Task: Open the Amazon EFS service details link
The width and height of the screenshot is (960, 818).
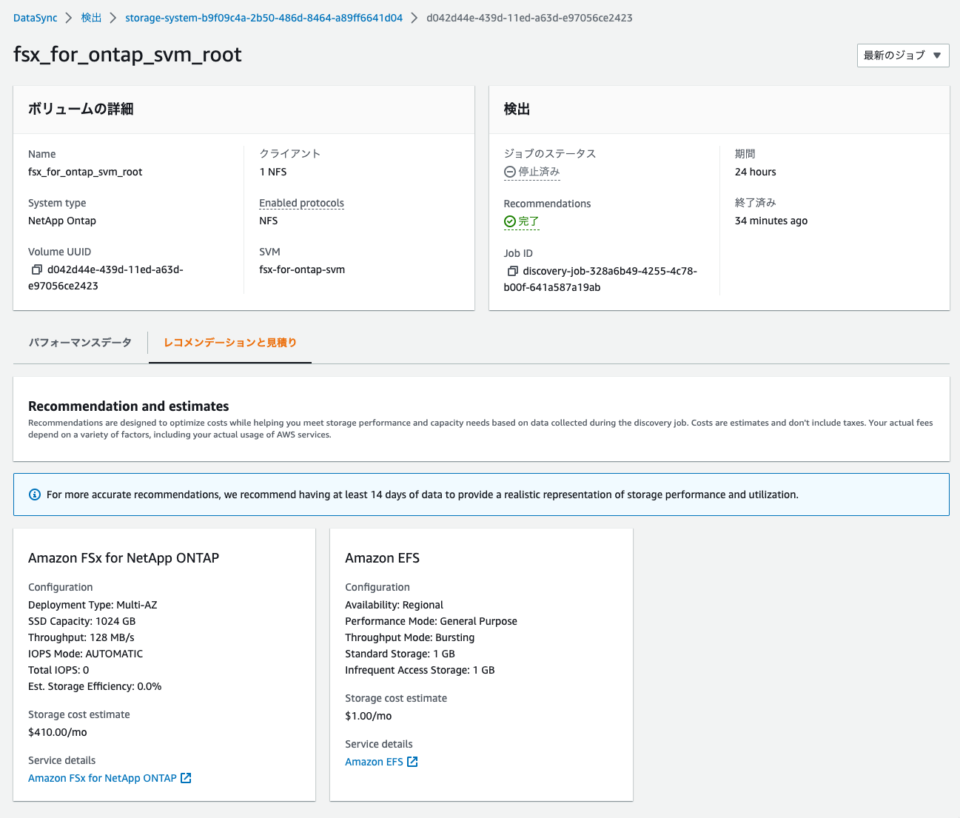Action: pyautogui.click(x=374, y=761)
